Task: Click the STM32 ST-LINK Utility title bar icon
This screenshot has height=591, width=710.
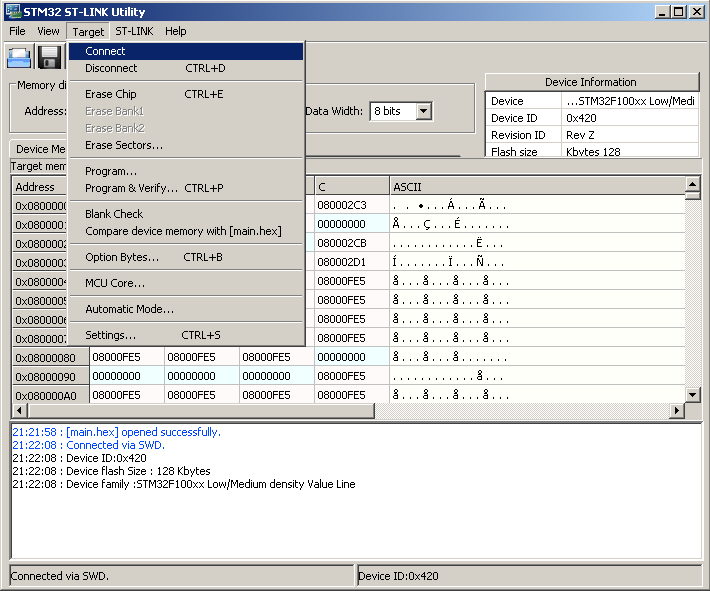Action: (x=12, y=12)
